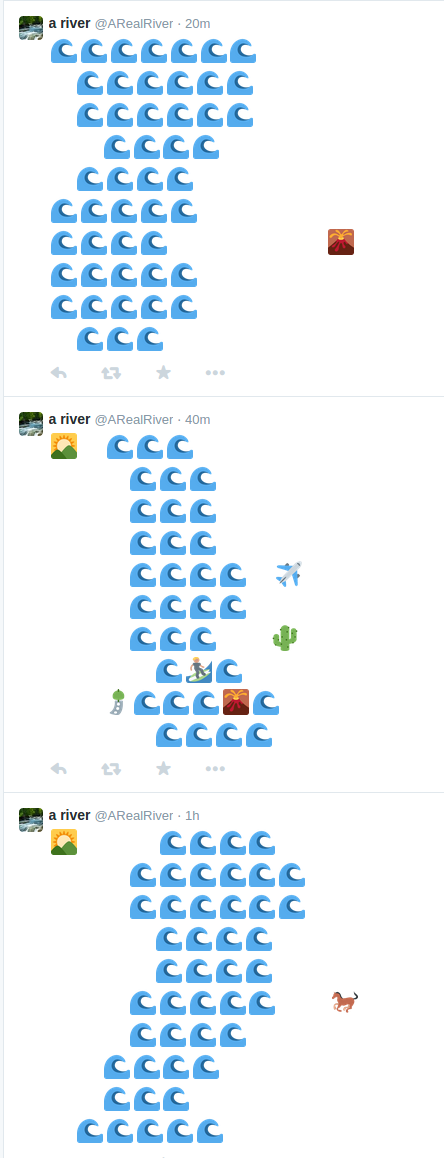Click "a river" name on the 1h tweet
The image size is (444, 1158).
69,815
